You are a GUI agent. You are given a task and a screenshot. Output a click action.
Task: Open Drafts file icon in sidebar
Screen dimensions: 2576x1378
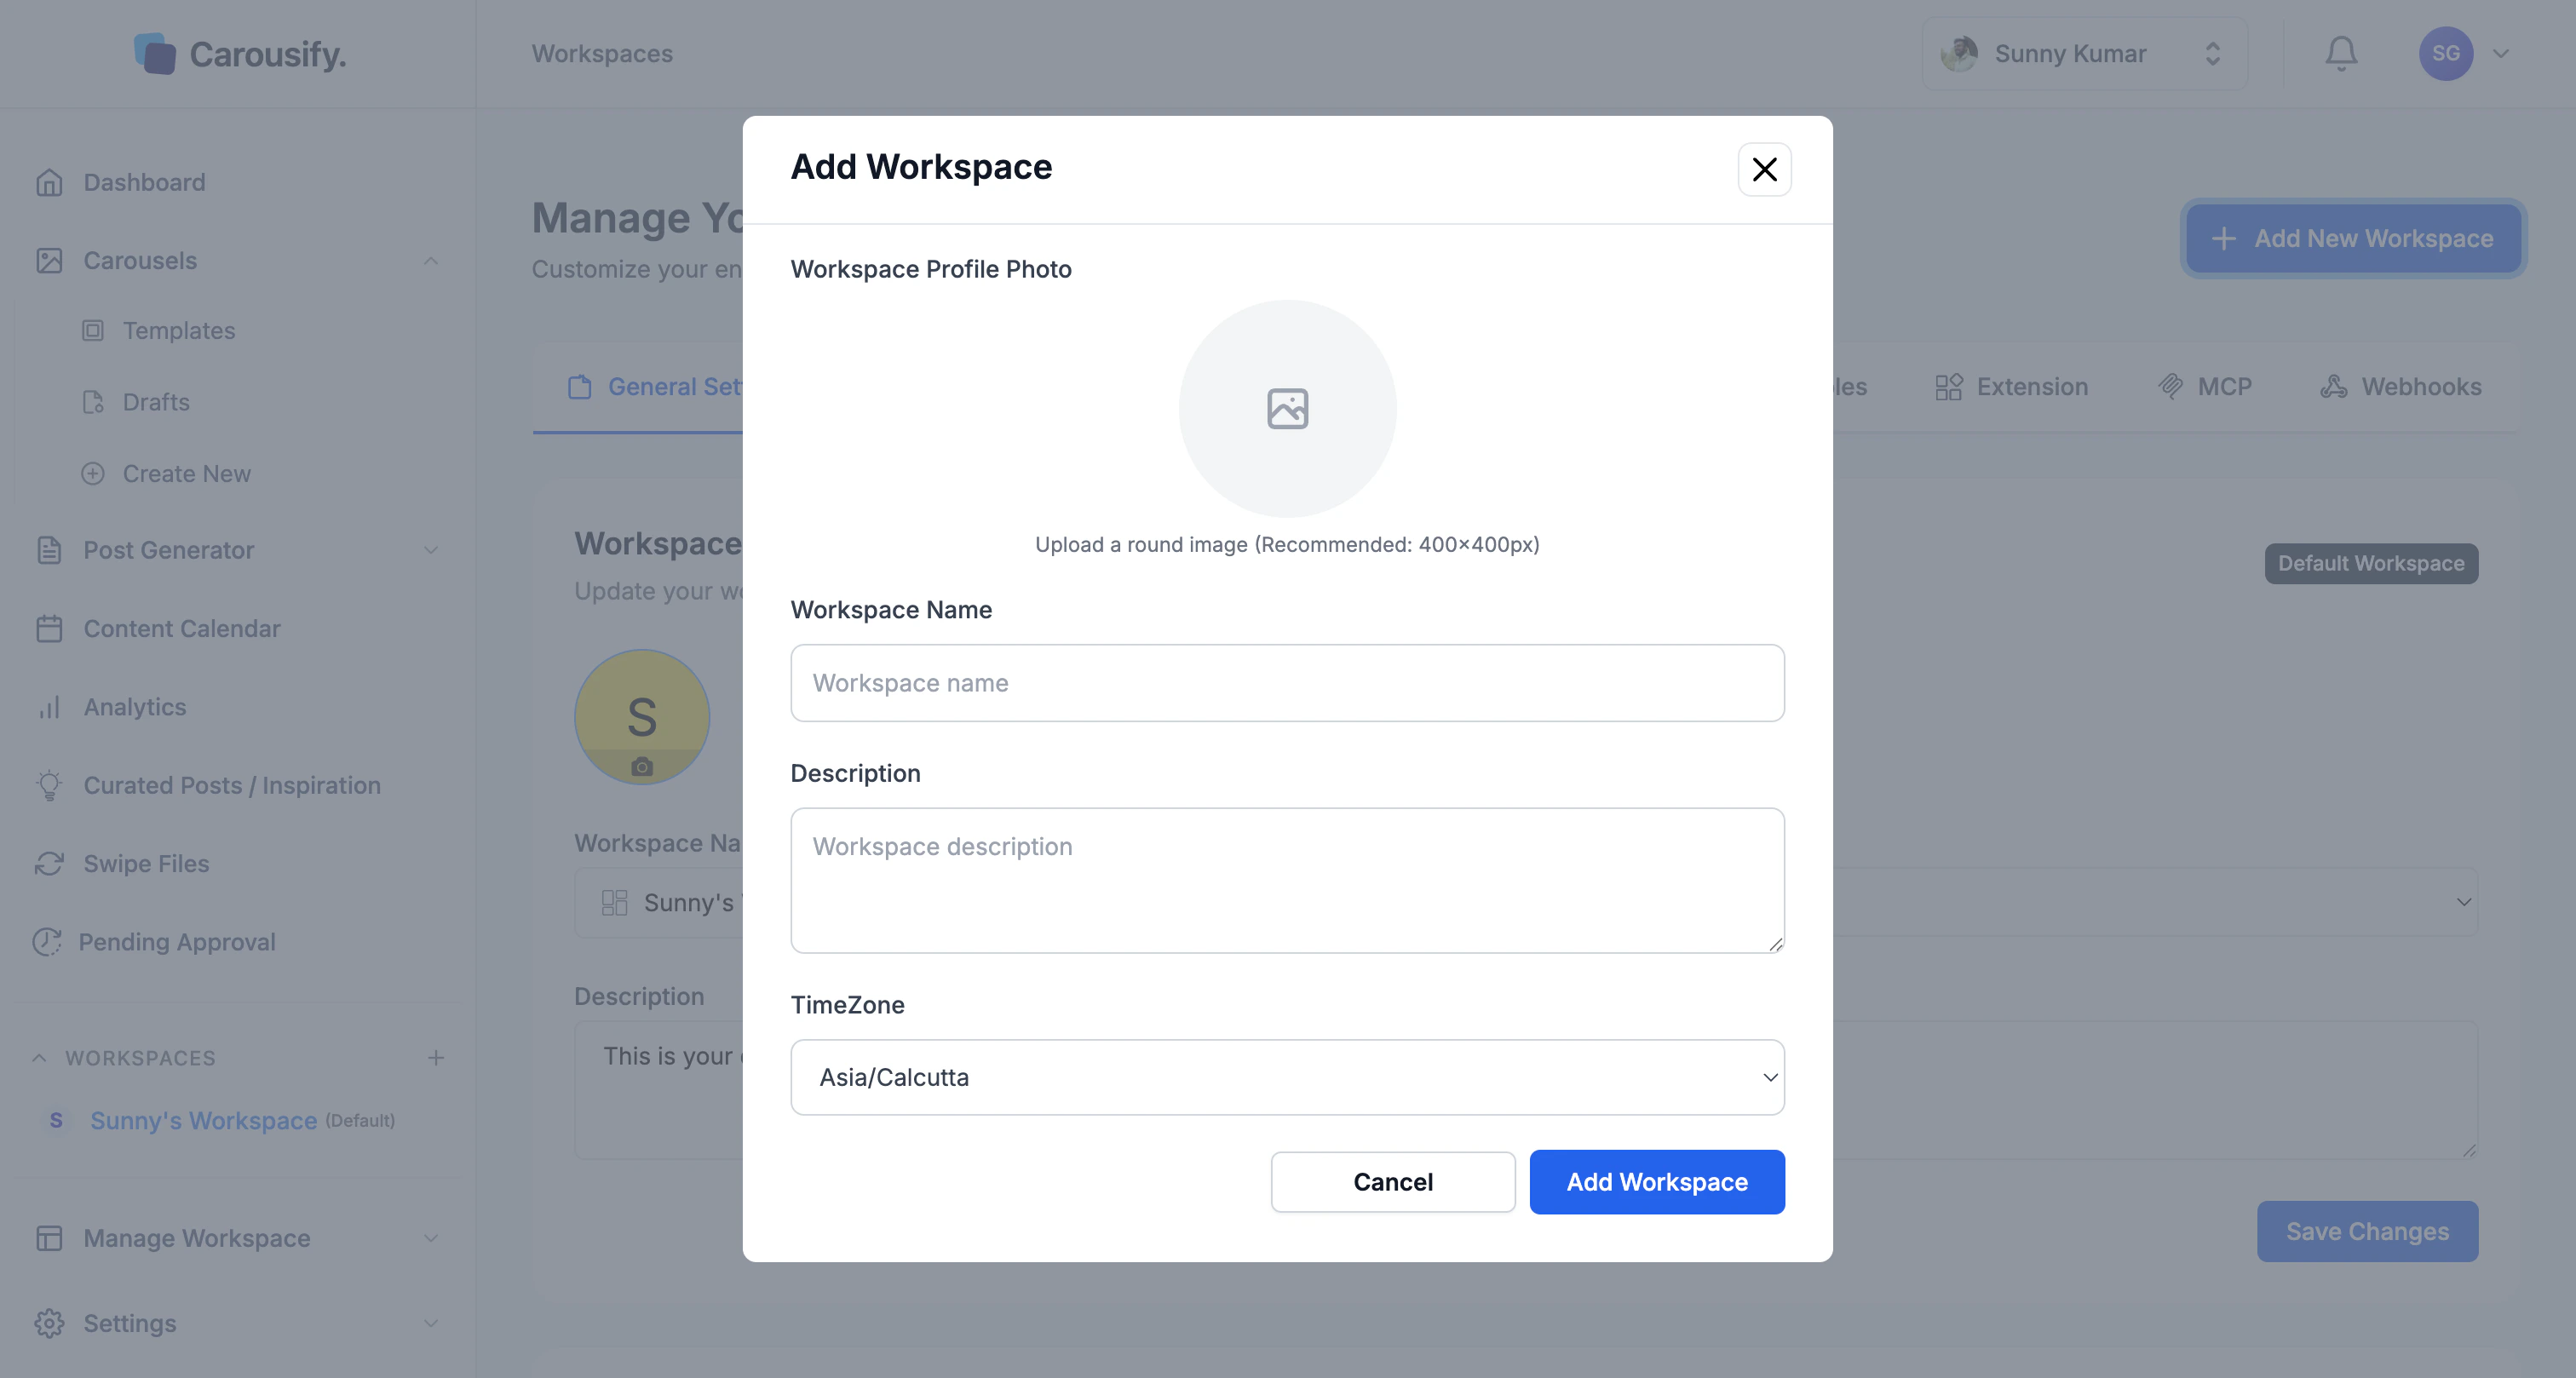coord(93,402)
